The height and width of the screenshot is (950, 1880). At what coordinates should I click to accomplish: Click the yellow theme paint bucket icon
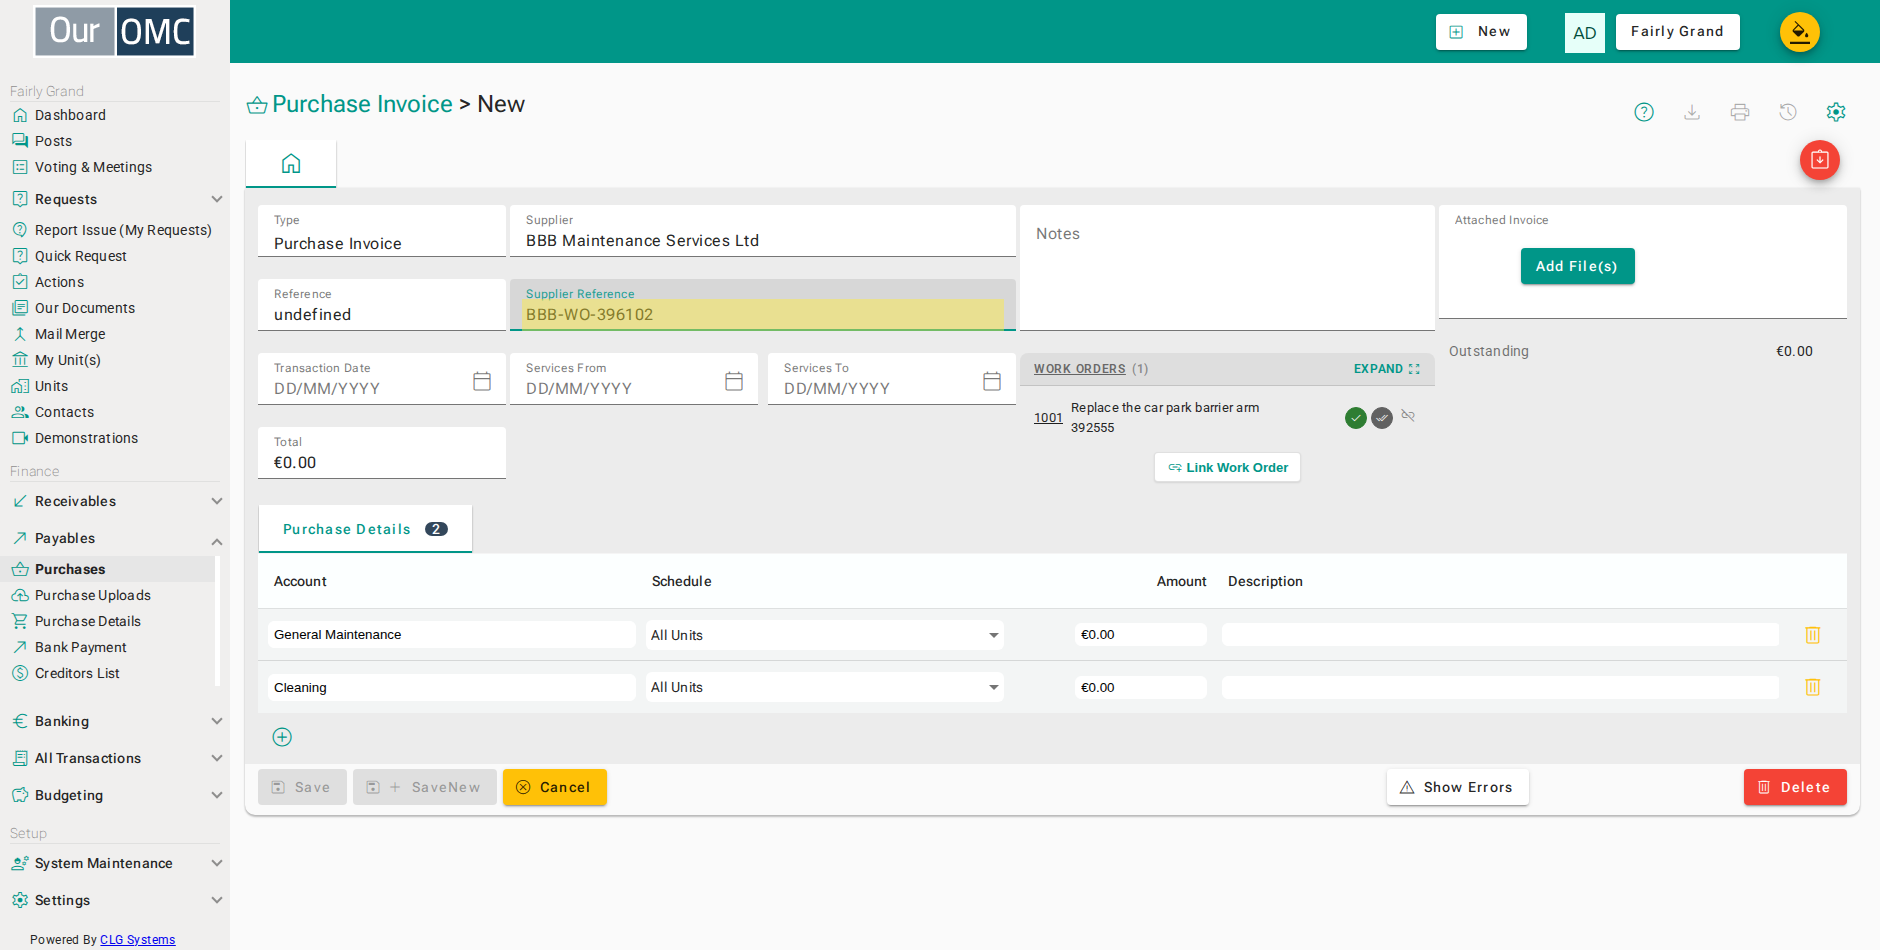click(x=1800, y=32)
